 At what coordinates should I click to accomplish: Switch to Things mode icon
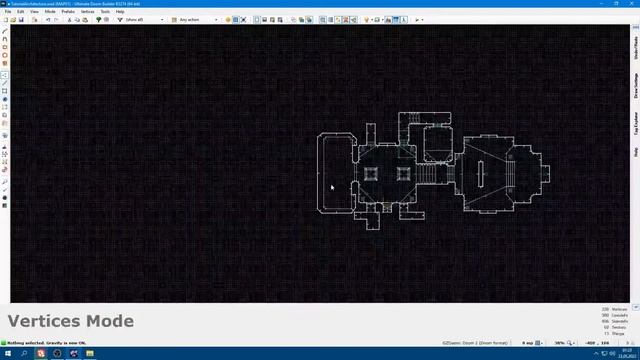click(5, 99)
